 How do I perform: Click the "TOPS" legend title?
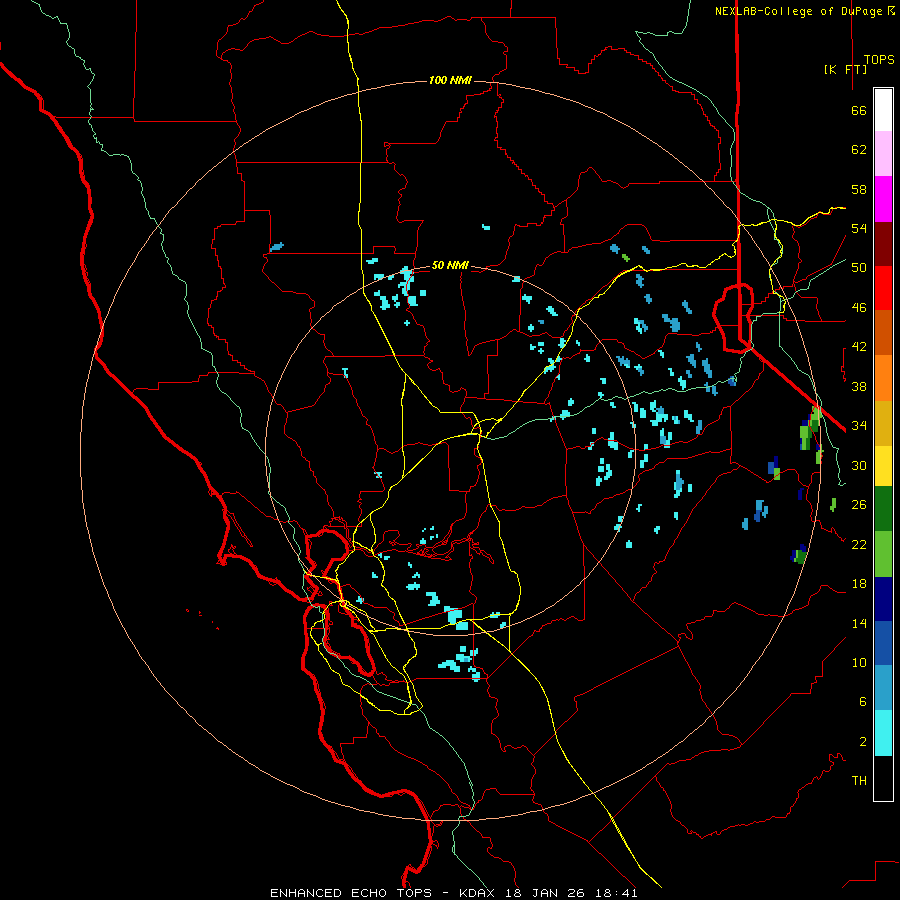[879, 60]
